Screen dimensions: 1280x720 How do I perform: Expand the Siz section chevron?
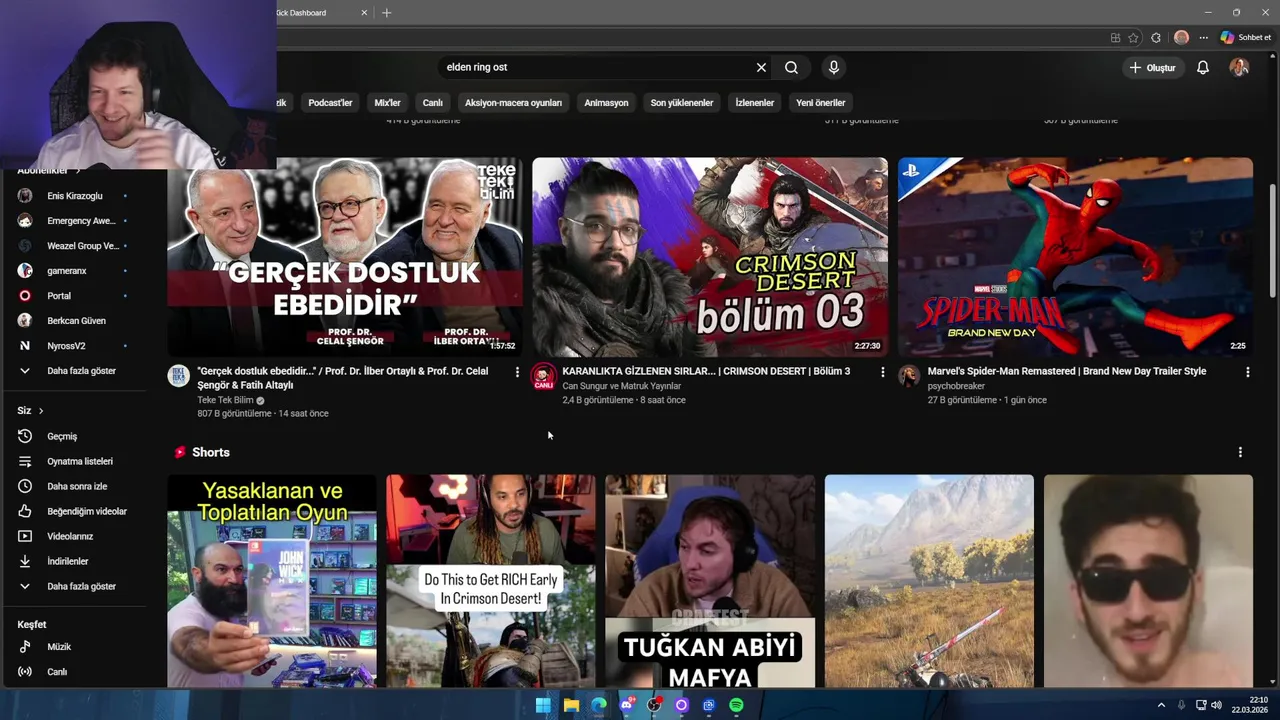pos(41,411)
